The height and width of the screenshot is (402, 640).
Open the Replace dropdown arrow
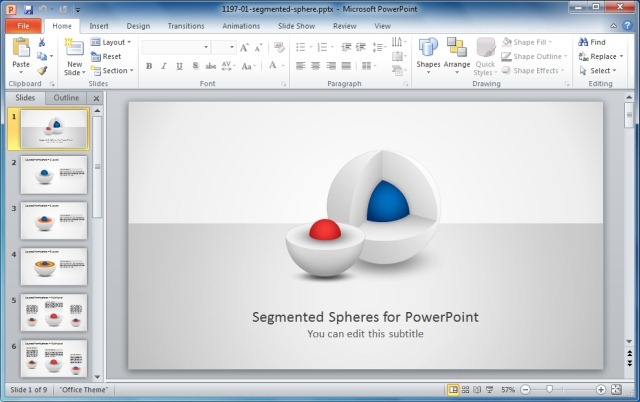(622, 56)
